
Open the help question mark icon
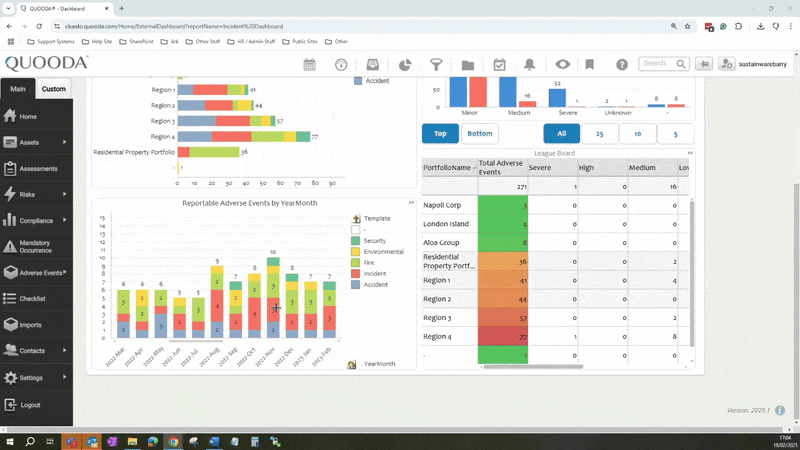621,64
